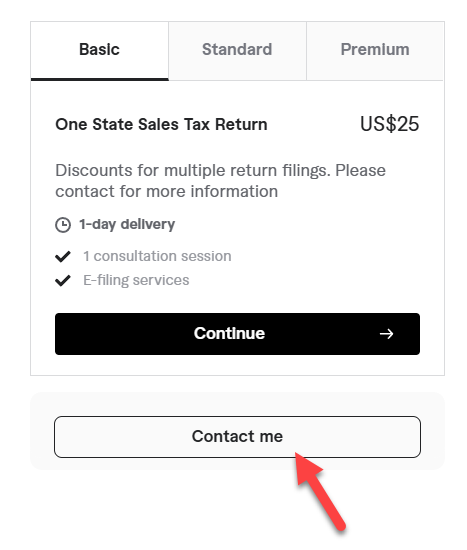Click the Continue button label

229,334
